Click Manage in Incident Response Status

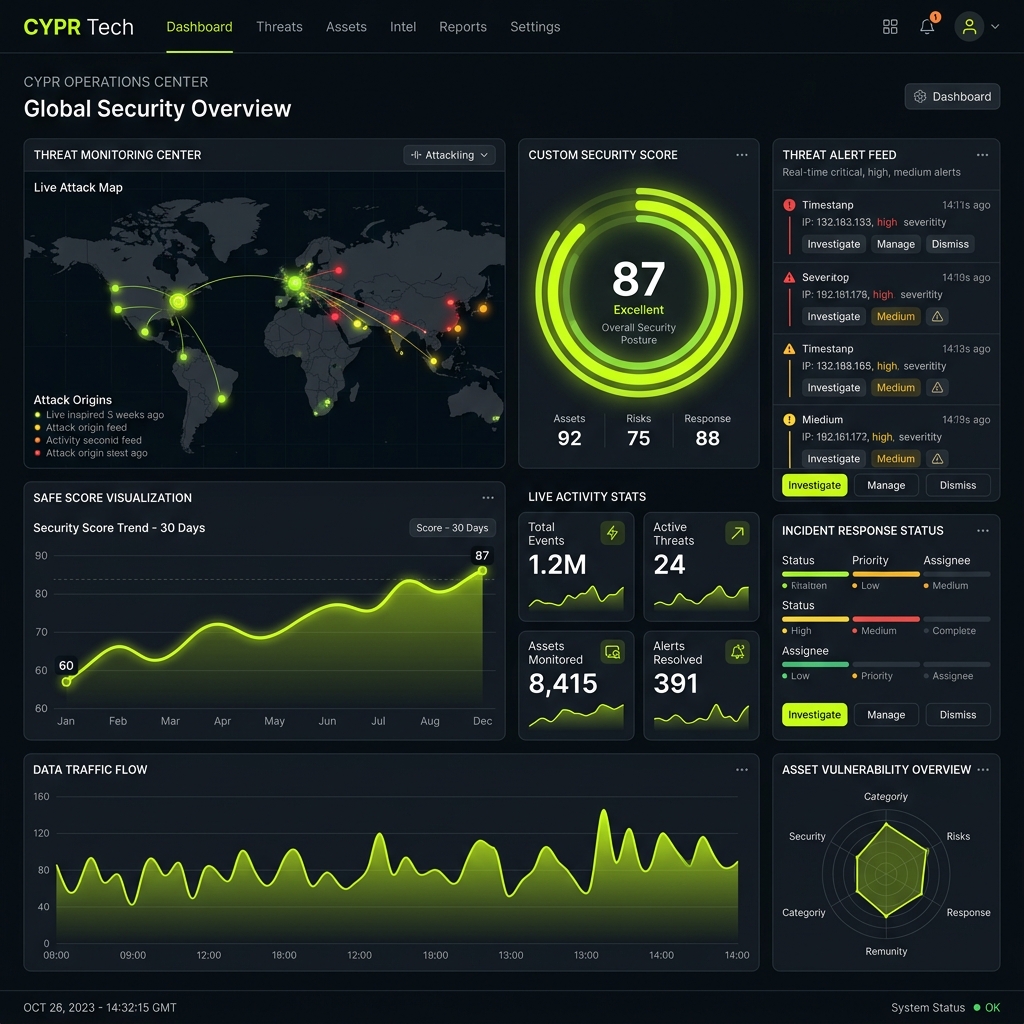(886, 714)
